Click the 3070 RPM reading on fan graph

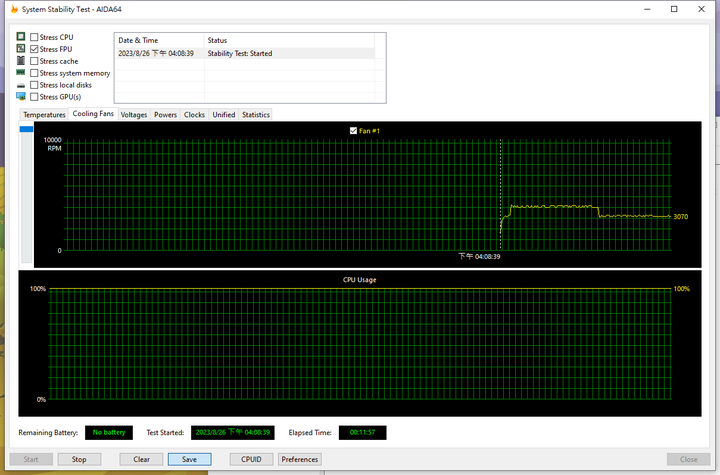pyautogui.click(x=681, y=217)
